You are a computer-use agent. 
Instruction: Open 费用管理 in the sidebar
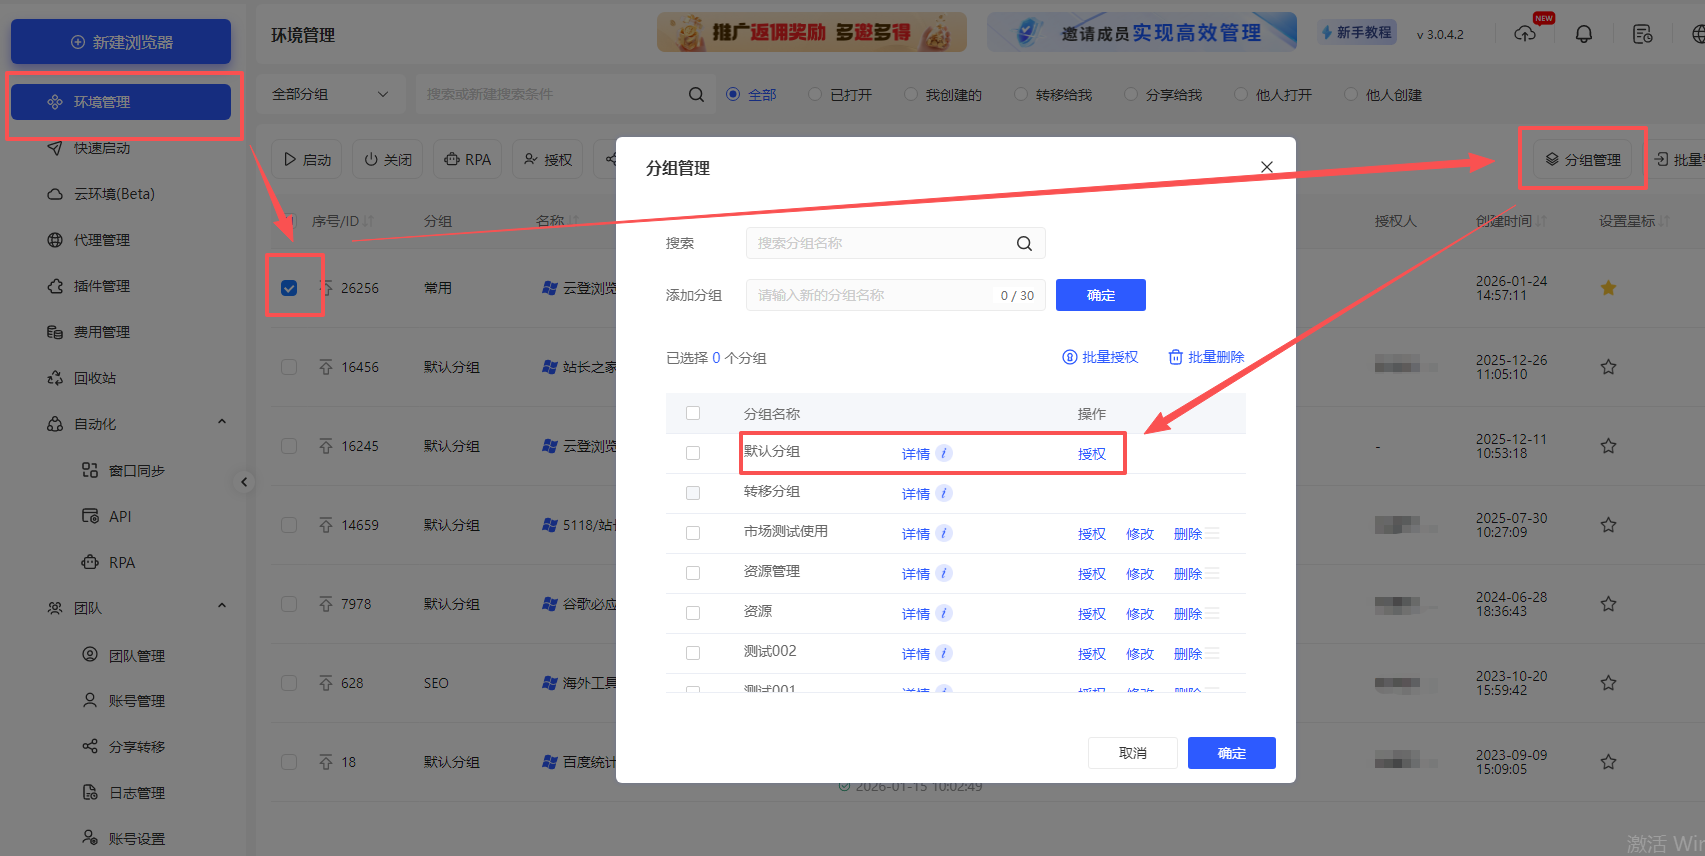(102, 332)
